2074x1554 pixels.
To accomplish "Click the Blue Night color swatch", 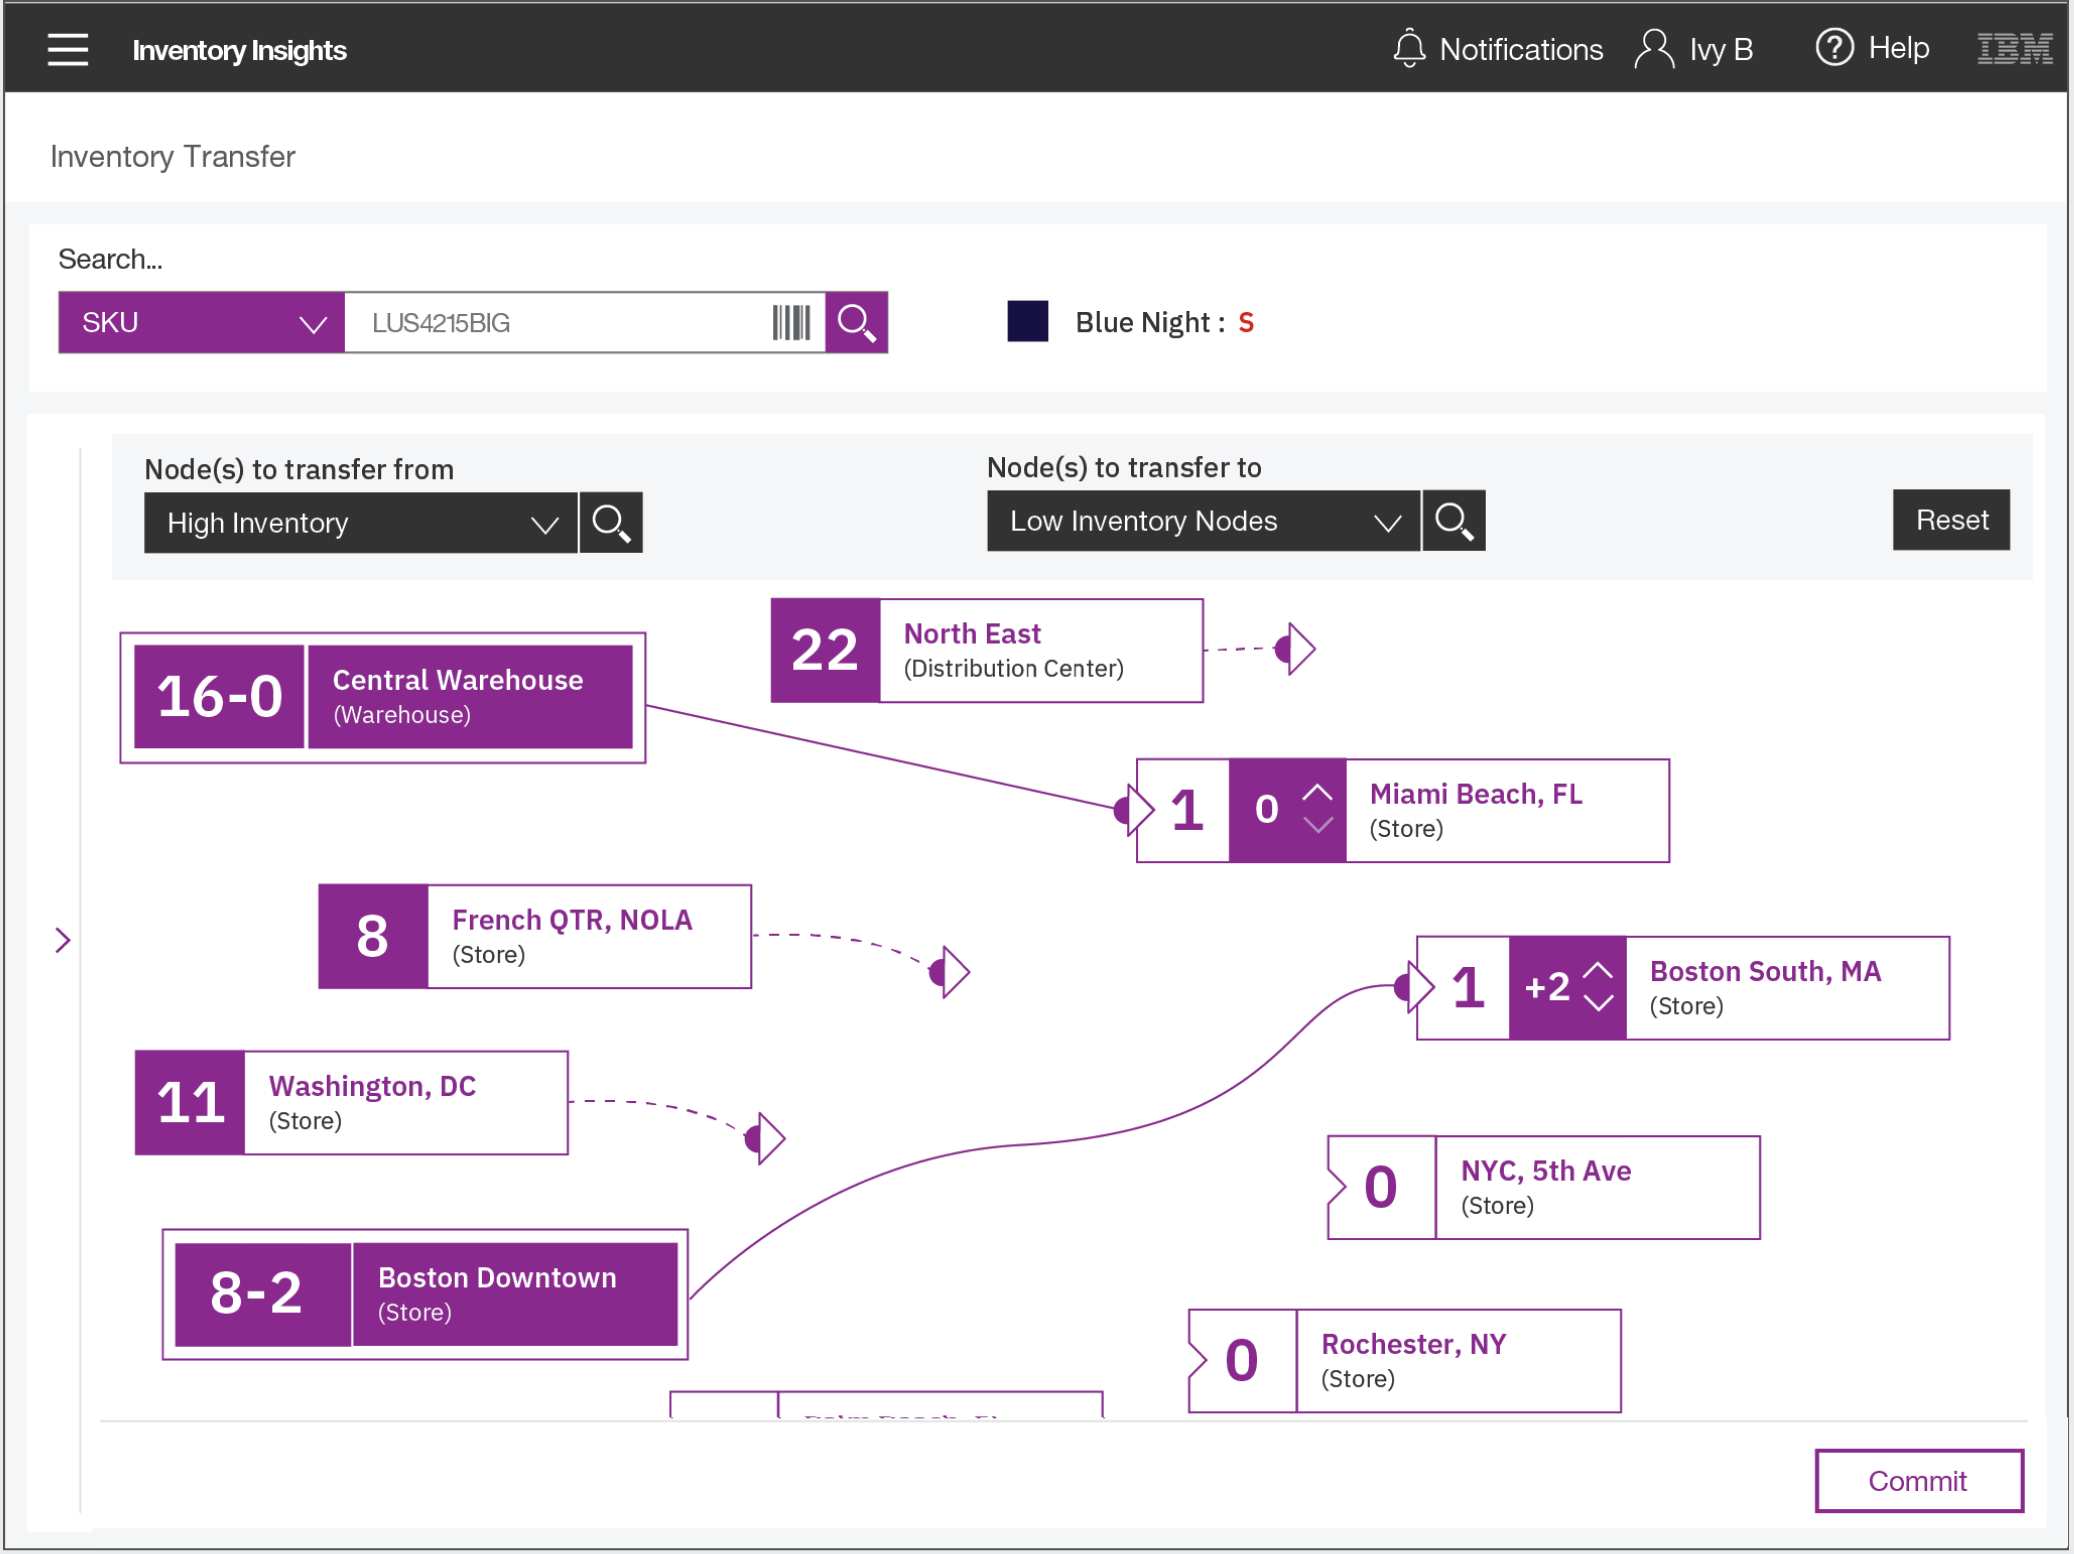I will (1027, 322).
